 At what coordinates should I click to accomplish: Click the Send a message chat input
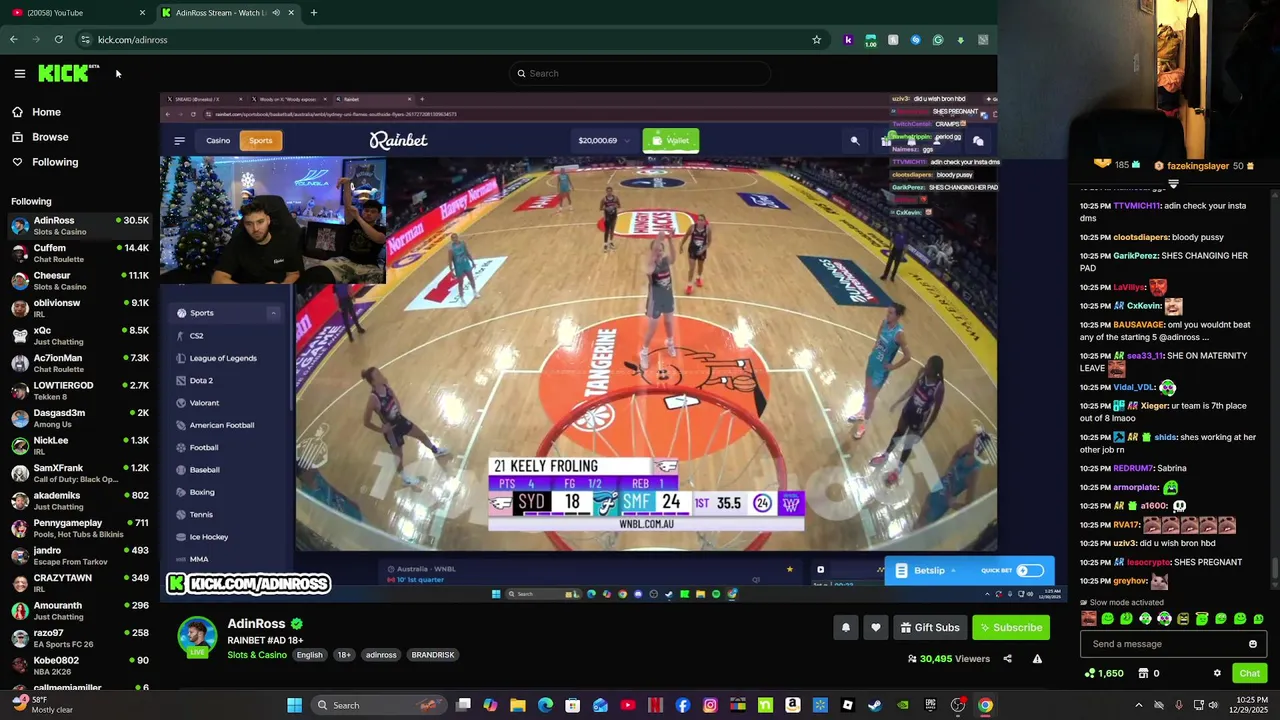[x=1172, y=644]
